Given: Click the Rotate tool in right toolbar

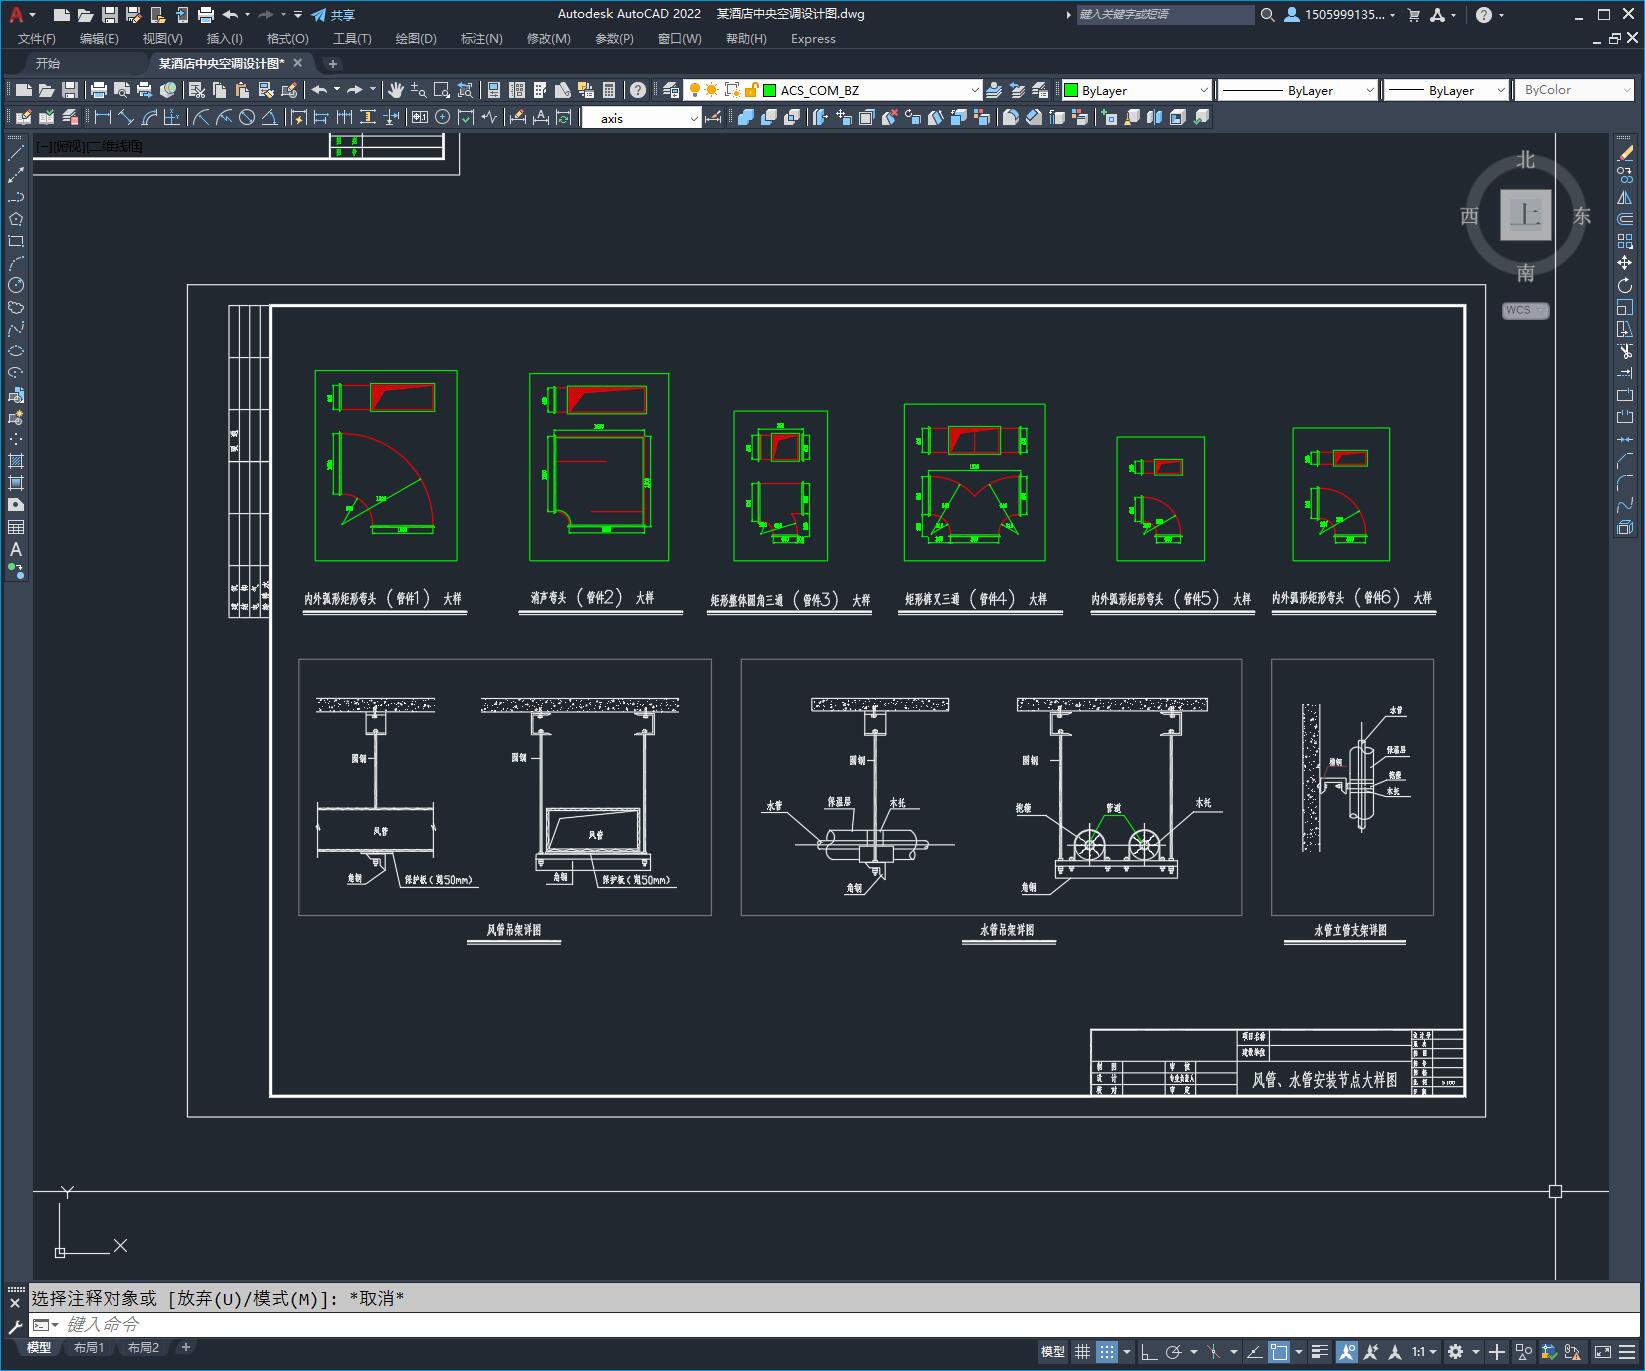Looking at the screenshot, I should point(1625,285).
